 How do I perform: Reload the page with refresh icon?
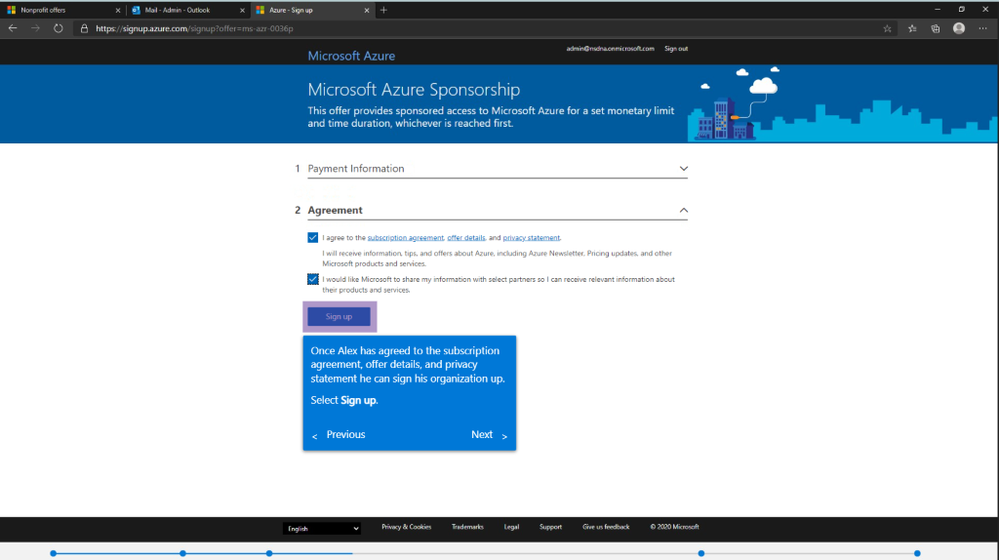tap(58, 28)
